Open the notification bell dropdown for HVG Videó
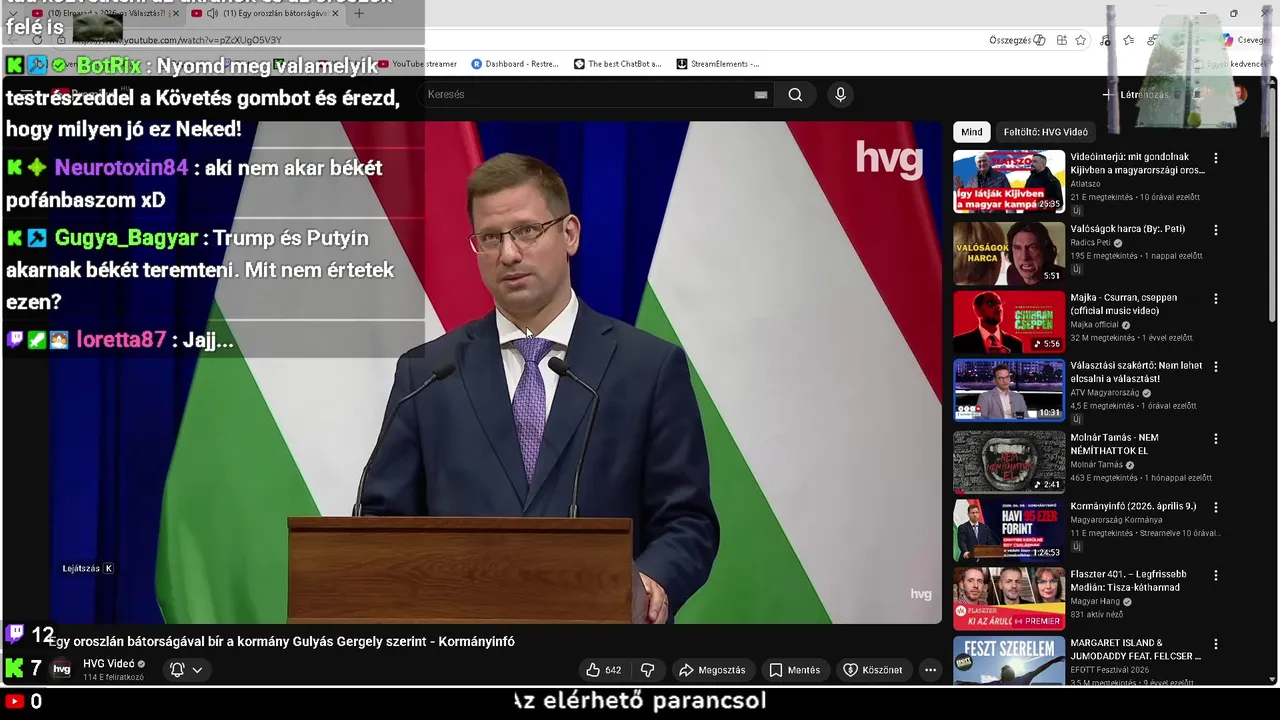Viewport: 1280px width, 720px height. pos(186,670)
